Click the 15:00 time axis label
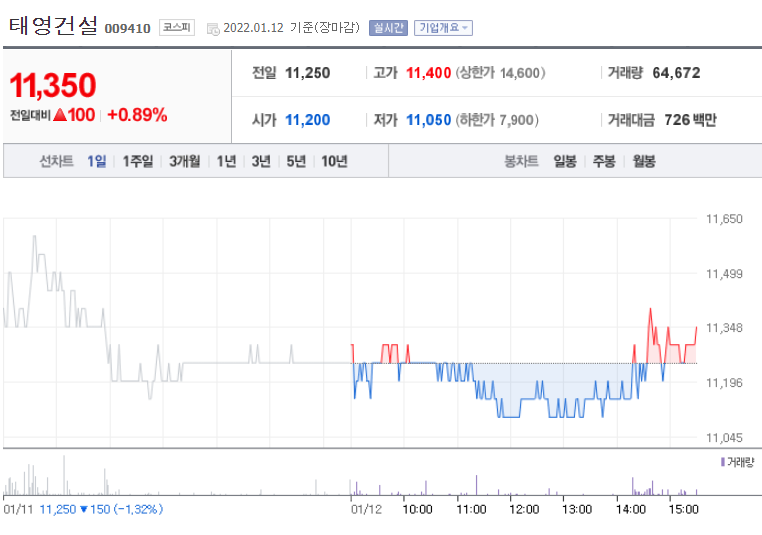This screenshot has height=535, width=762. click(x=683, y=509)
